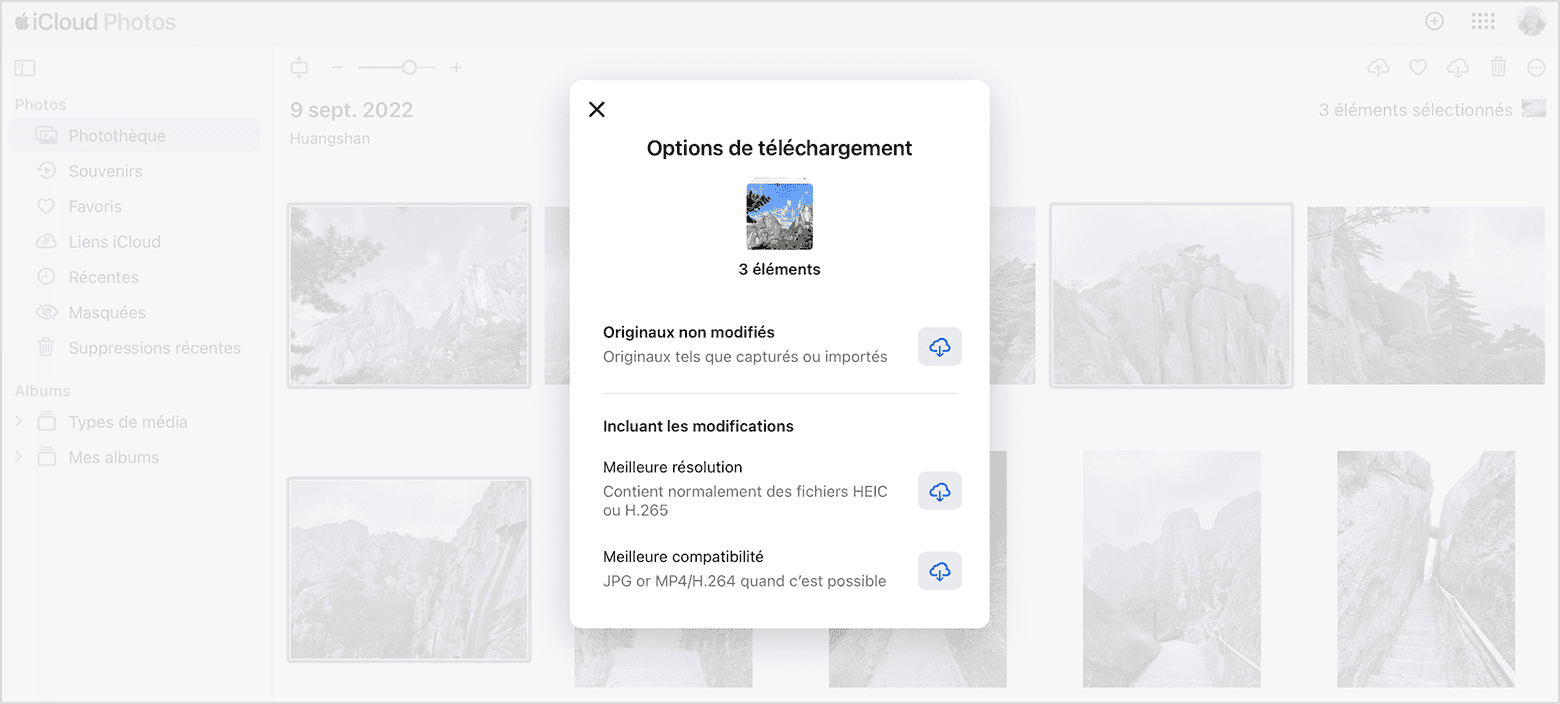Zoom out with the minus icon
The width and height of the screenshot is (1560, 704).
tap(337, 68)
